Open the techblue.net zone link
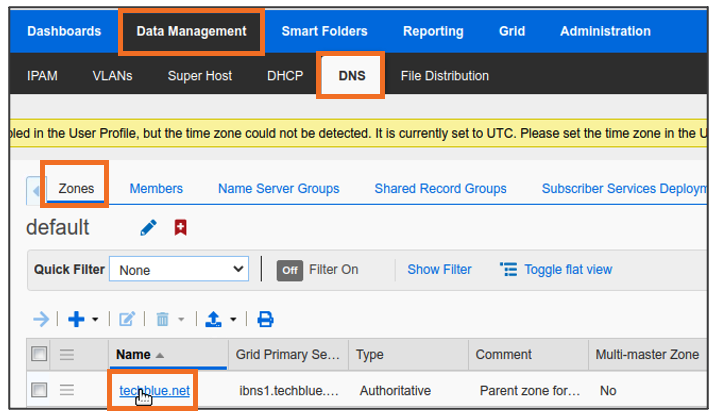The image size is (718, 418). 154,390
